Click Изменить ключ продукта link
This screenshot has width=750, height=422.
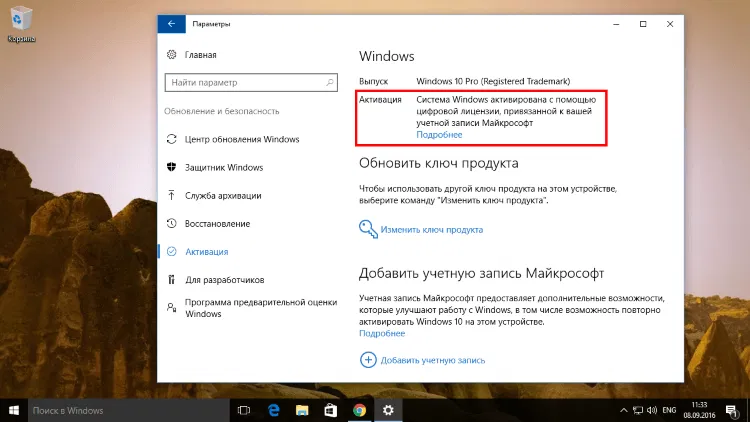pos(432,230)
